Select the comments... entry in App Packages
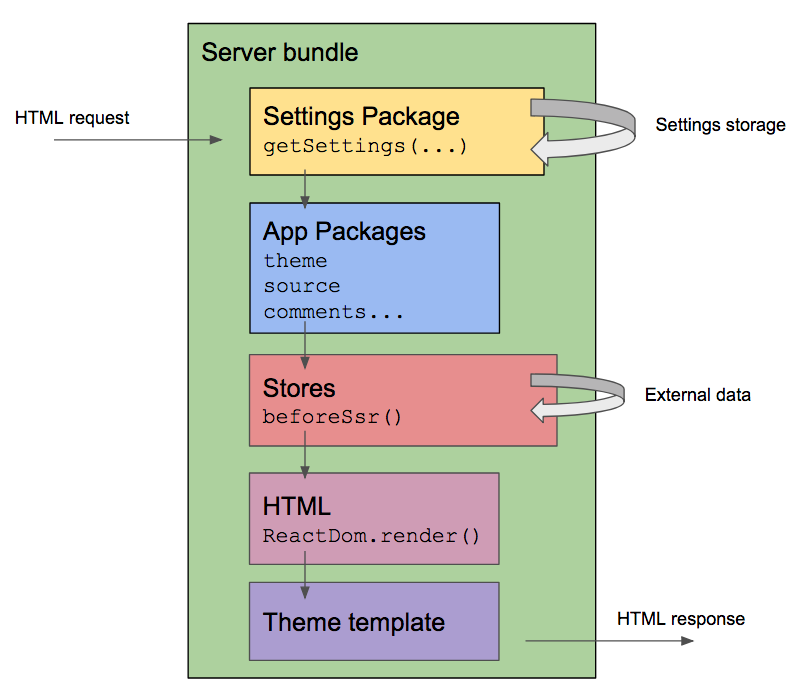This screenshot has width=807, height=697. click(333, 312)
